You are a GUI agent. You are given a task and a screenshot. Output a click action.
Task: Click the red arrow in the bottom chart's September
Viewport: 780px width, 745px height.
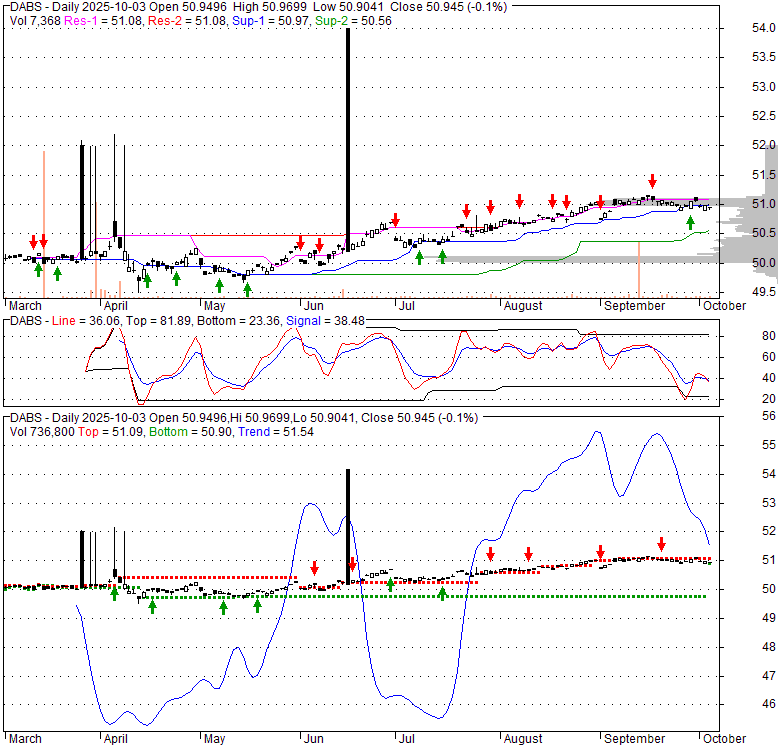click(660, 544)
